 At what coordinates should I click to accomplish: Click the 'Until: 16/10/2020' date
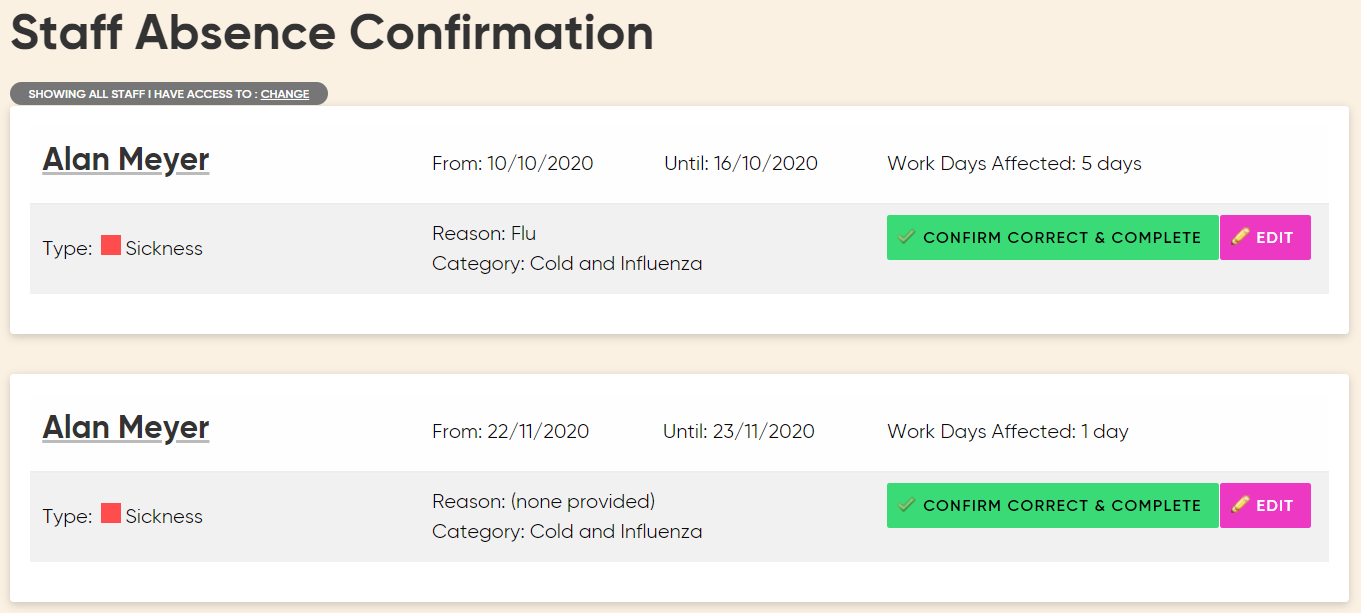click(x=741, y=163)
